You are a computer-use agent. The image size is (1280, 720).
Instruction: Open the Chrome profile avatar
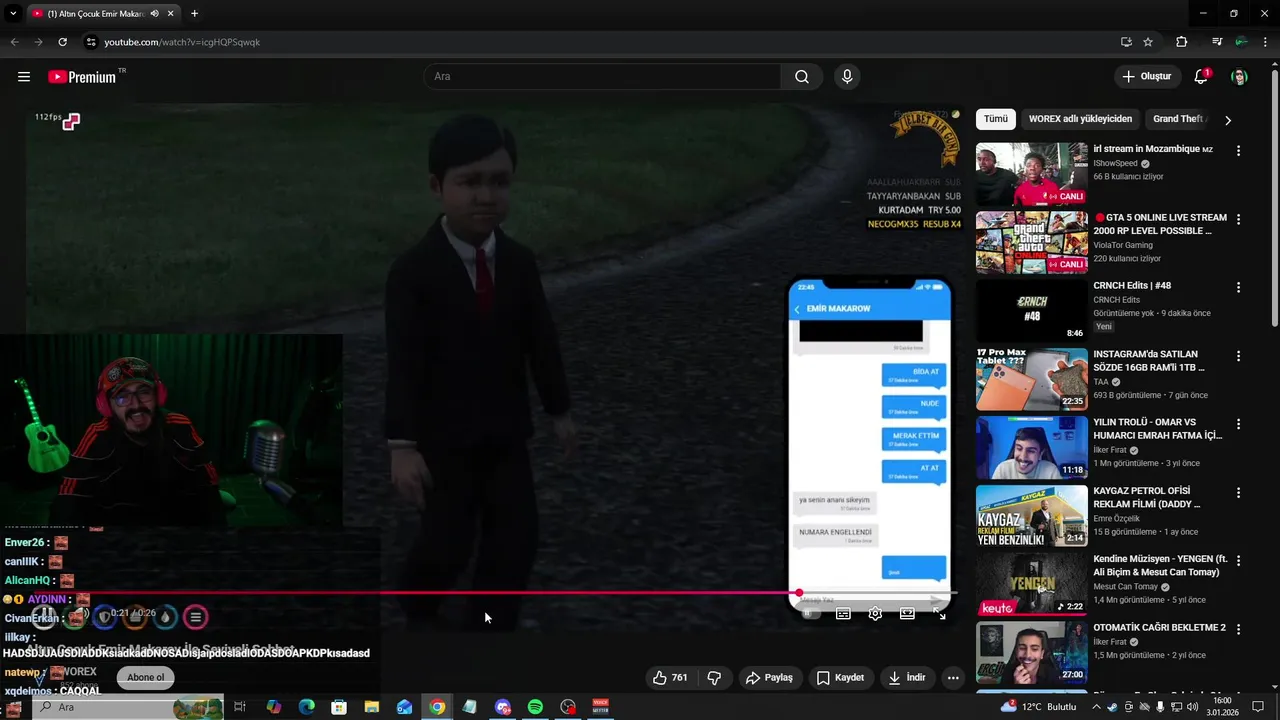pyautogui.click(x=1241, y=42)
